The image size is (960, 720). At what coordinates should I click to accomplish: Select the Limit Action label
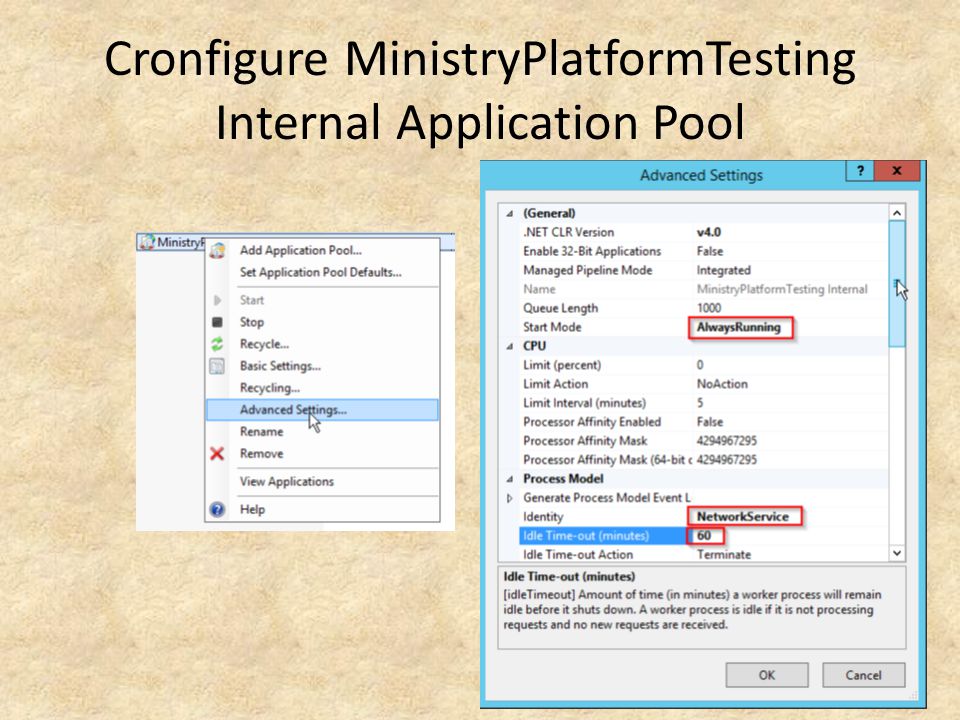pos(555,384)
